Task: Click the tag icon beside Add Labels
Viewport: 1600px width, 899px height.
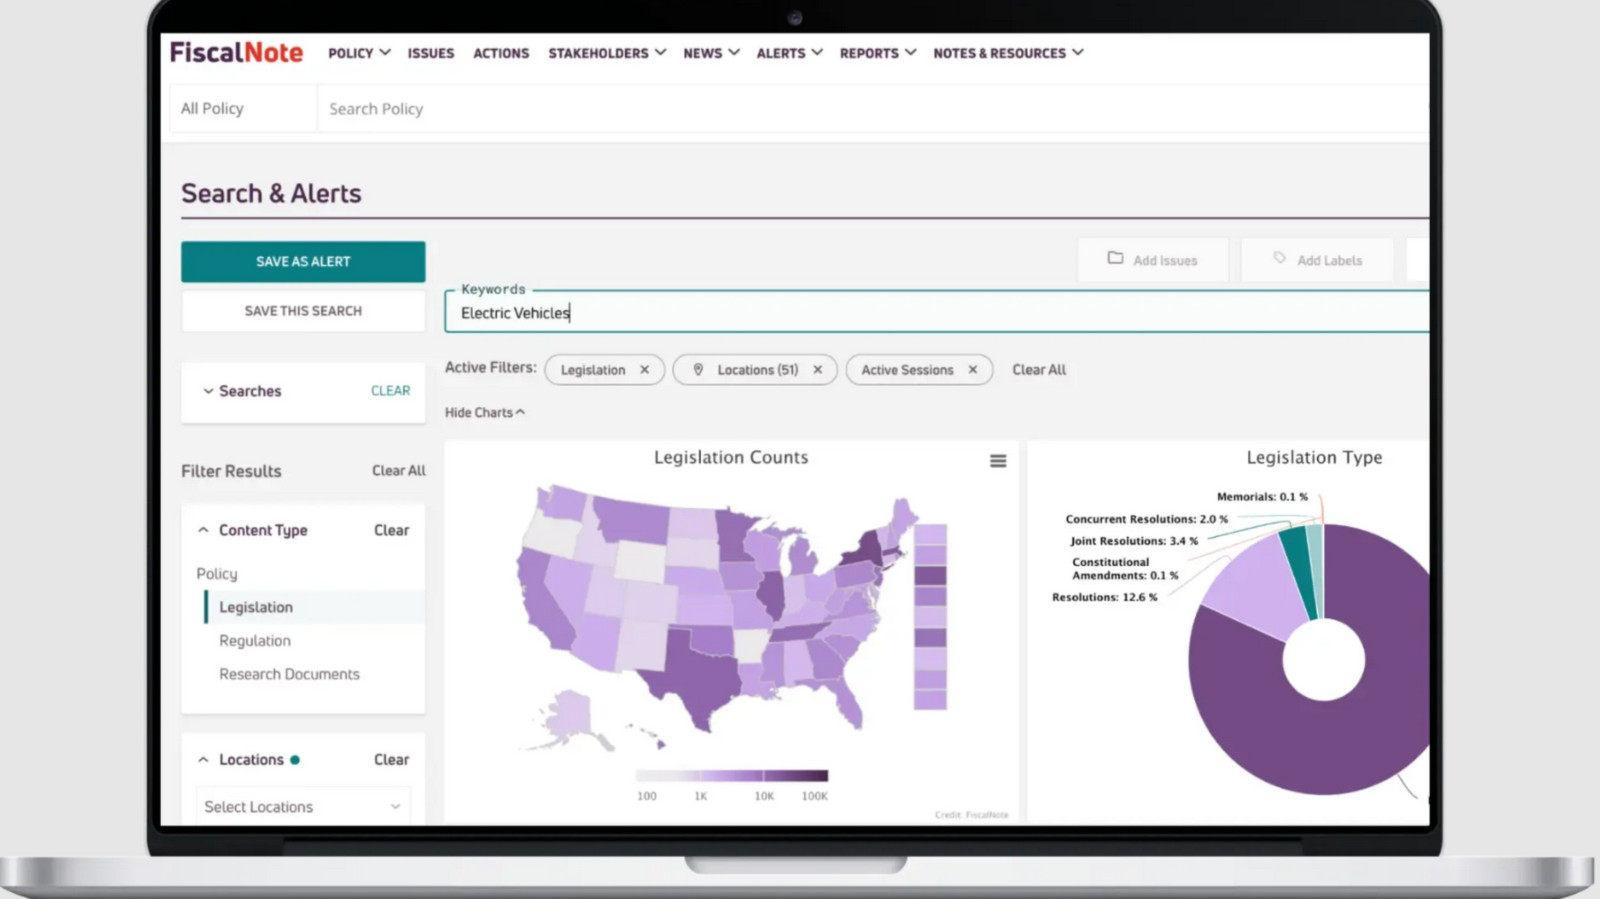Action: coord(1279,258)
